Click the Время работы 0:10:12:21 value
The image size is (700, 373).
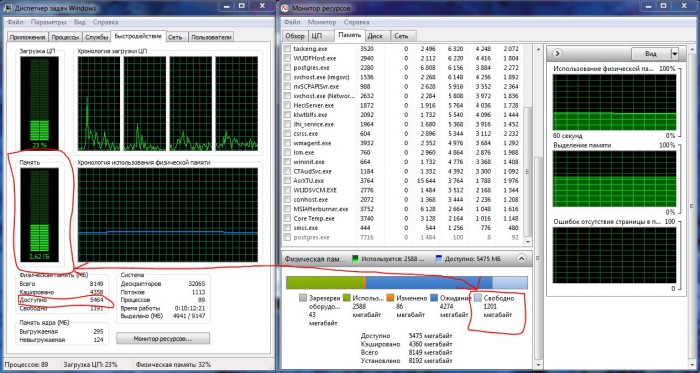[191, 308]
